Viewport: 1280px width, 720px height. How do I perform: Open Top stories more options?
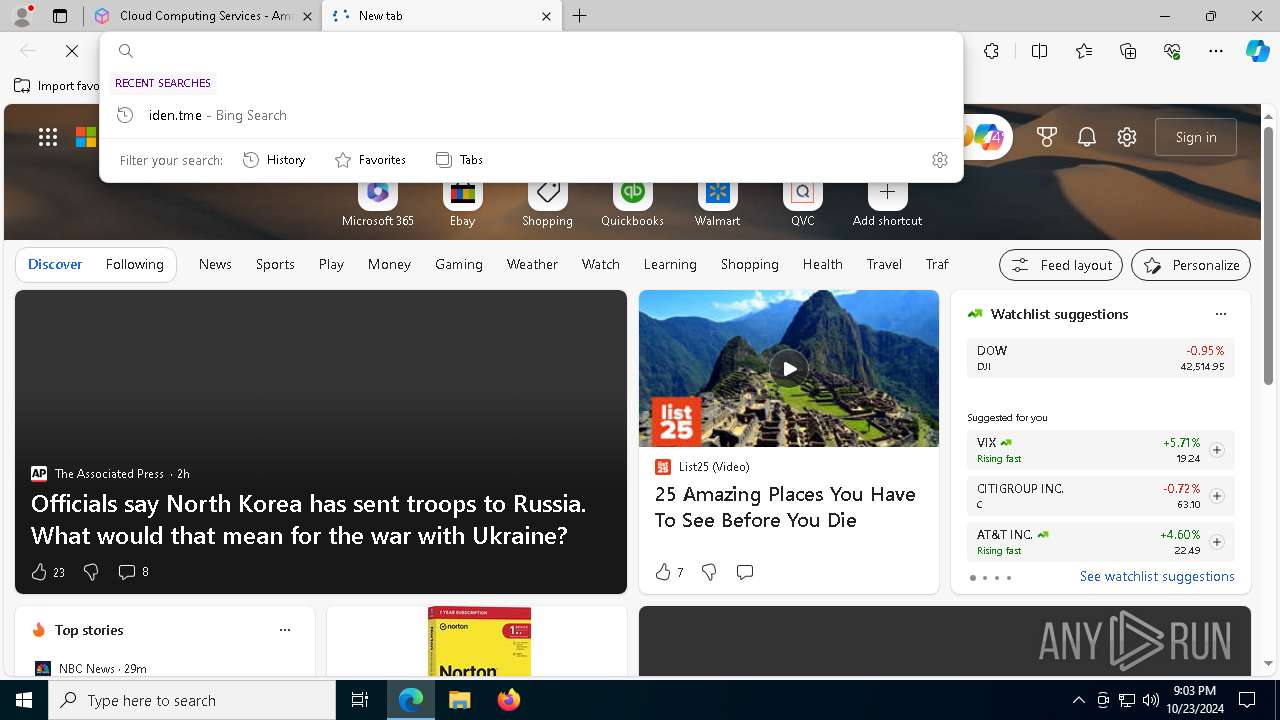285,630
